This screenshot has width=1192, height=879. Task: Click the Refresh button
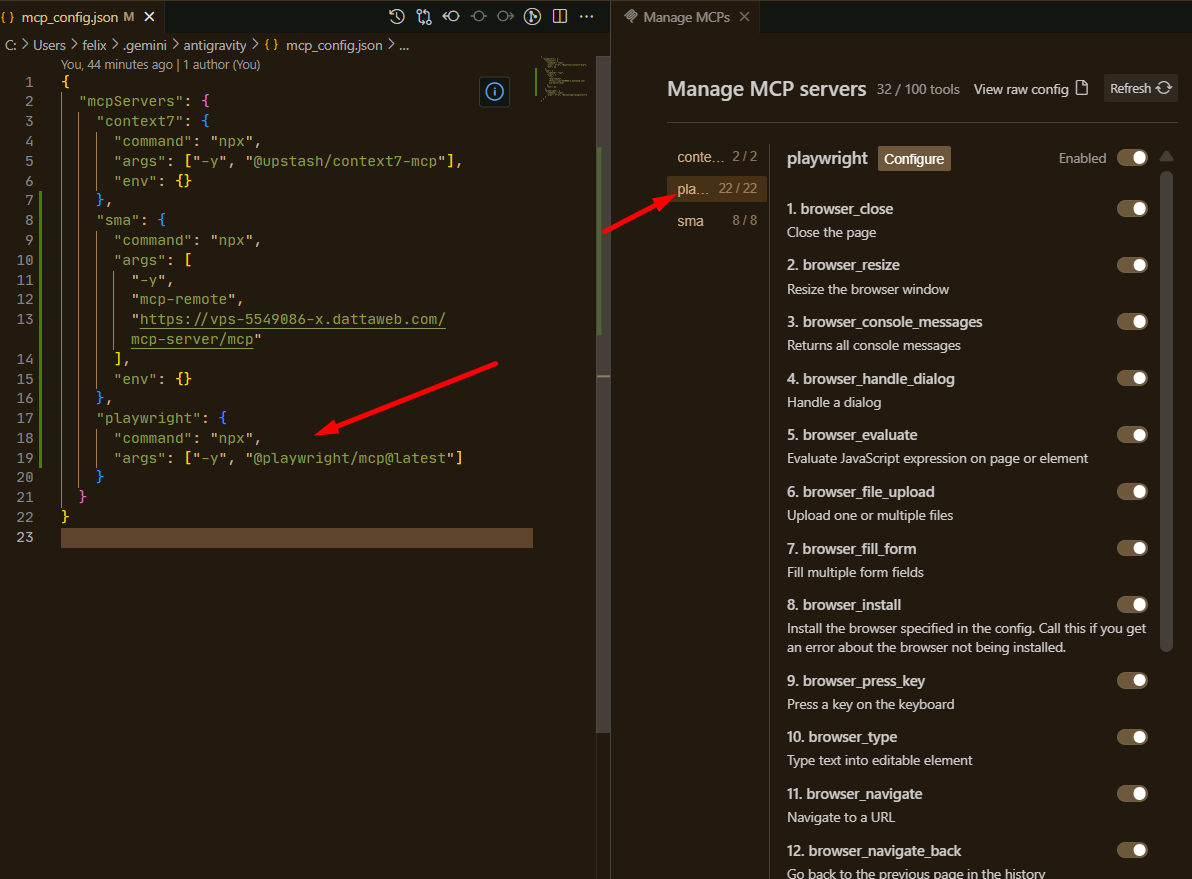point(1139,88)
